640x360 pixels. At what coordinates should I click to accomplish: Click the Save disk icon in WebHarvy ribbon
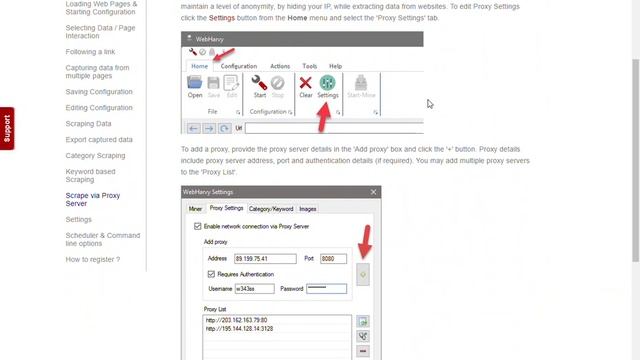coord(213,83)
